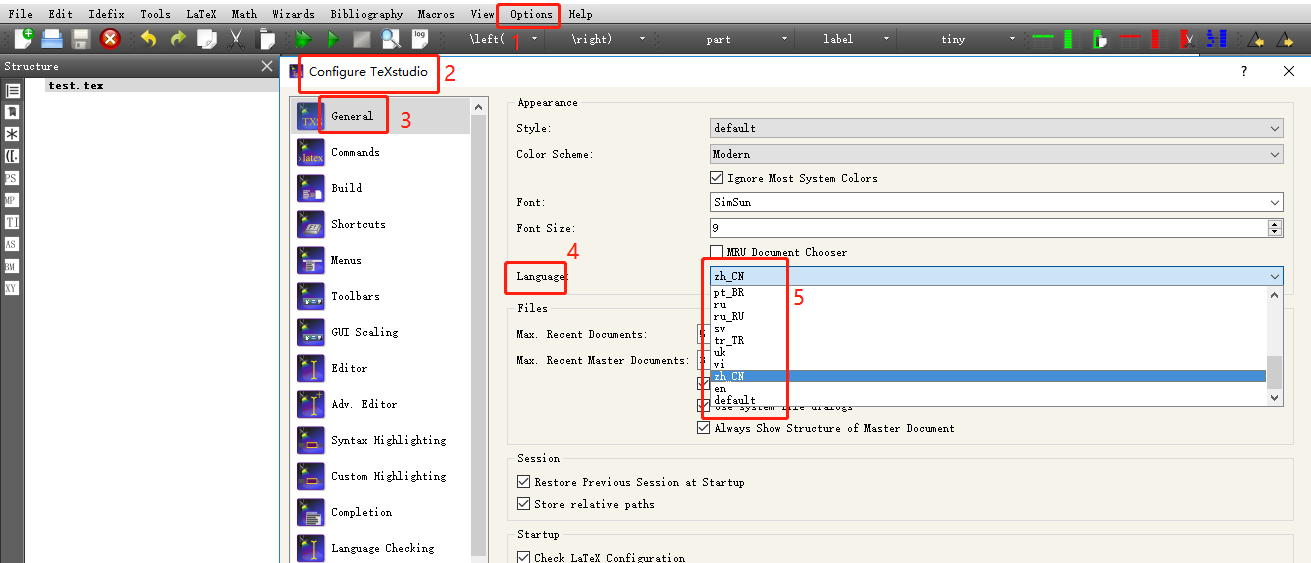The height and width of the screenshot is (563, 1311).
Task: Click the green add table row icon
Action: [x=1043, y=39]
